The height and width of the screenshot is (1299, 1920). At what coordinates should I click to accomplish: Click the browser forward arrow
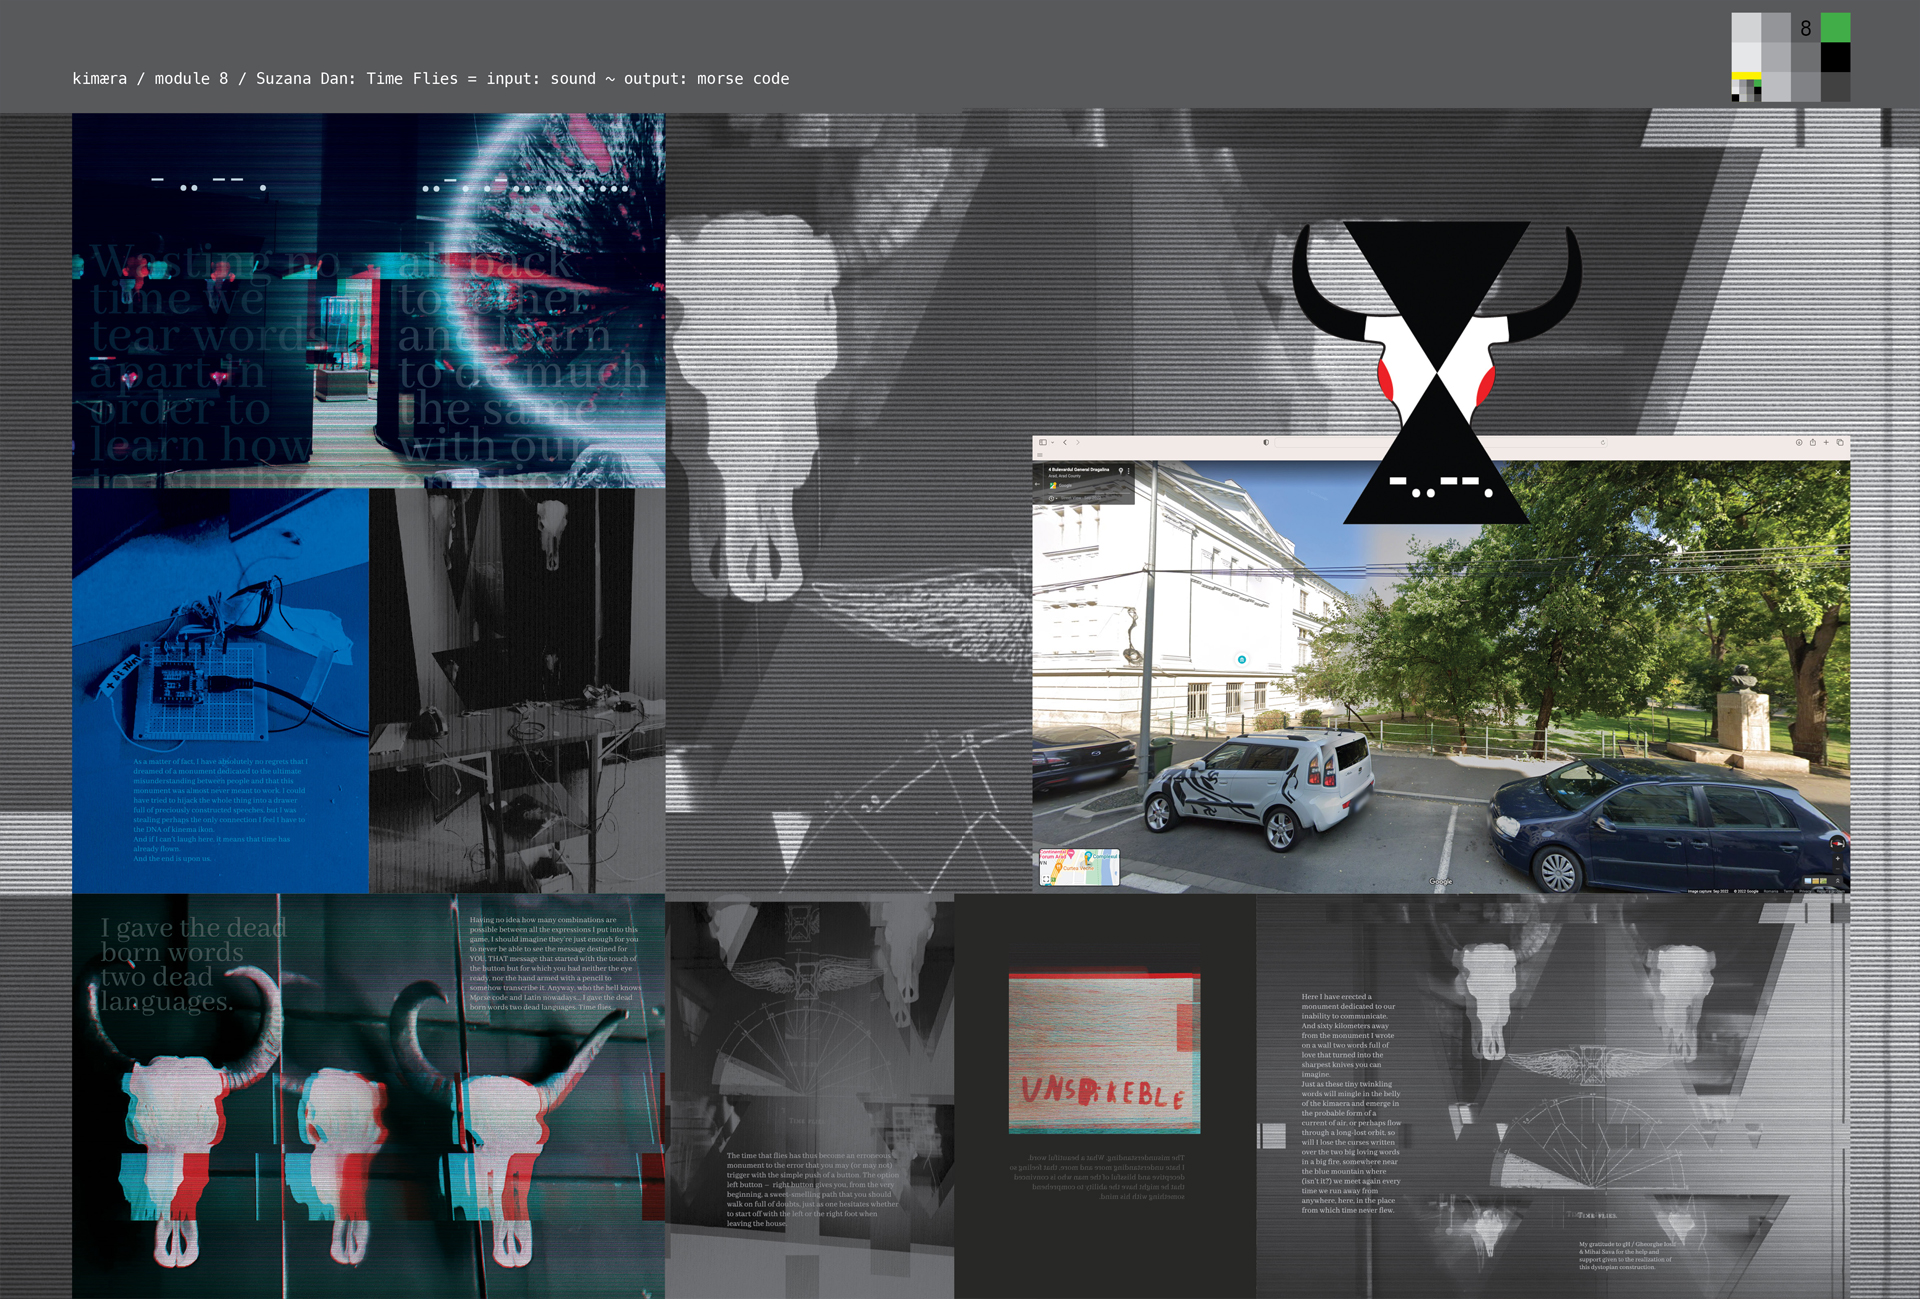point(1078,442)
